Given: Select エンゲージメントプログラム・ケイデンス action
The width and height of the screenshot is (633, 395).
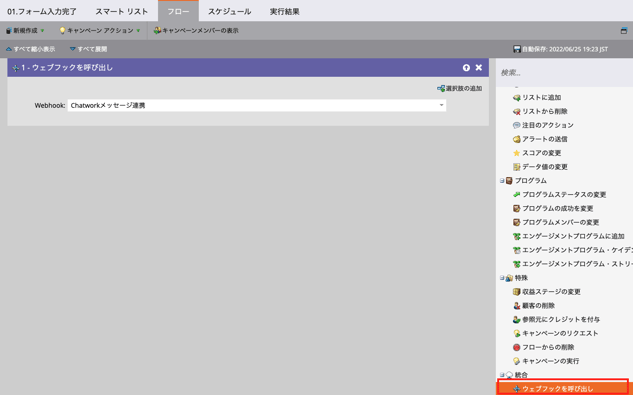Looking at the screenshot, I should (x=572, y=250).
